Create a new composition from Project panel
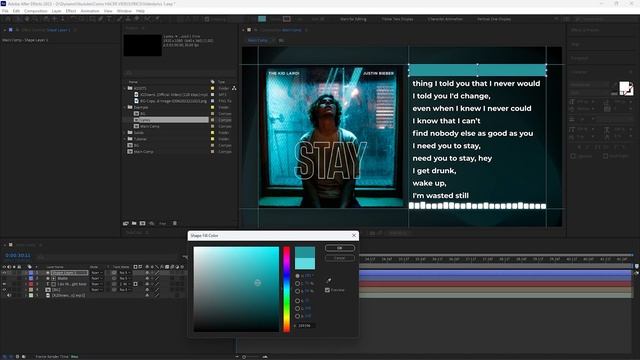 point(142,223)
